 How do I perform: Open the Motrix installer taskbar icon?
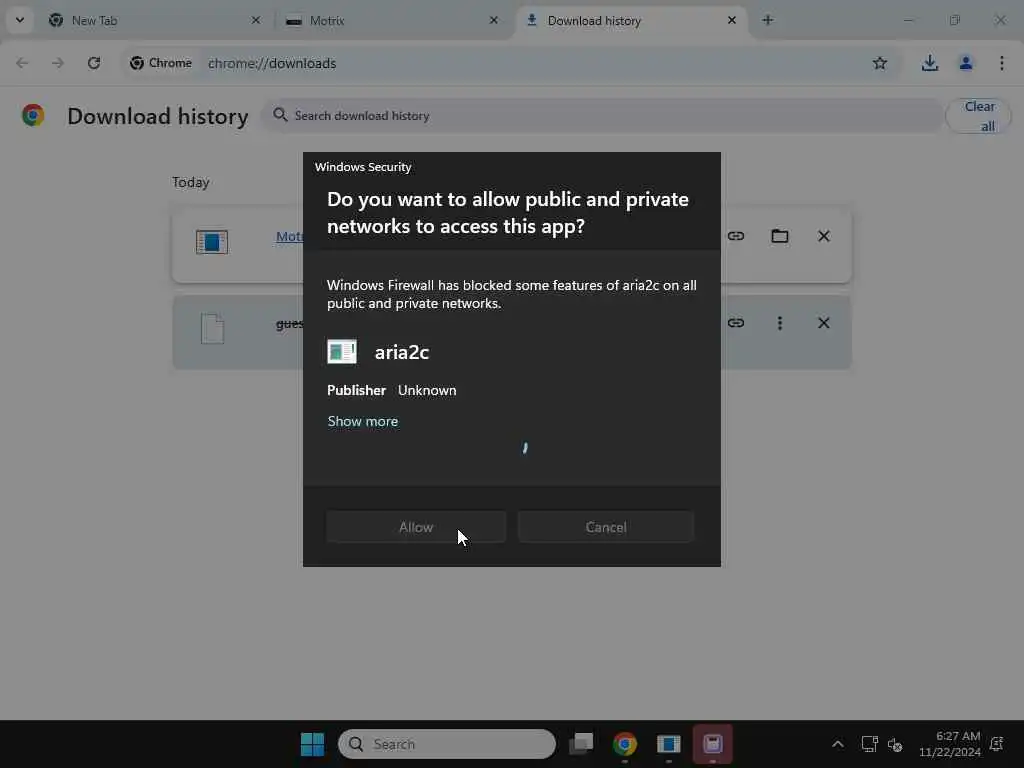pyautogui.click(x=668, y=744)
